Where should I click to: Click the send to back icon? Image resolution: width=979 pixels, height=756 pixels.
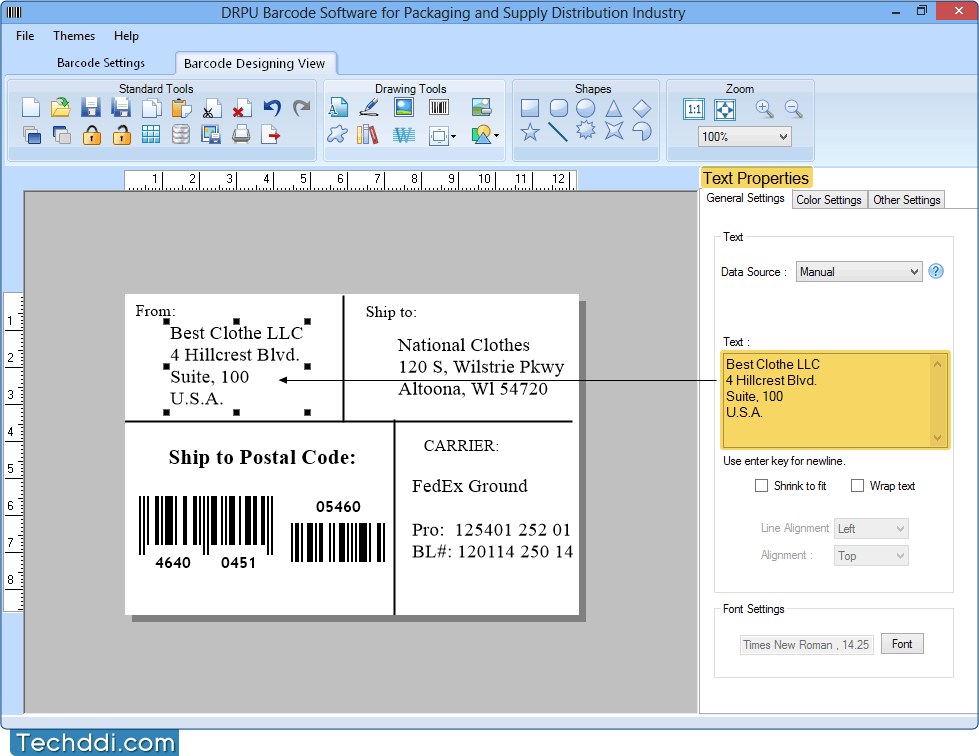(x=61, y=135)
